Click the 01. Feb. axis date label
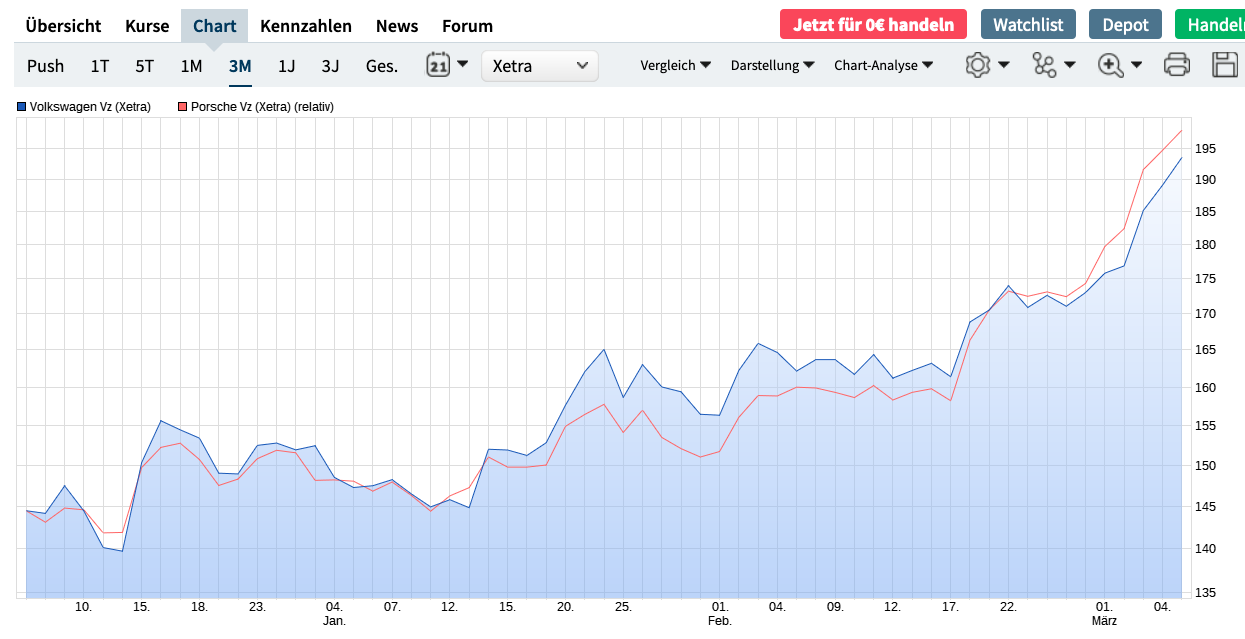This screenshot has height=639, width=1245. click(720, 613)
